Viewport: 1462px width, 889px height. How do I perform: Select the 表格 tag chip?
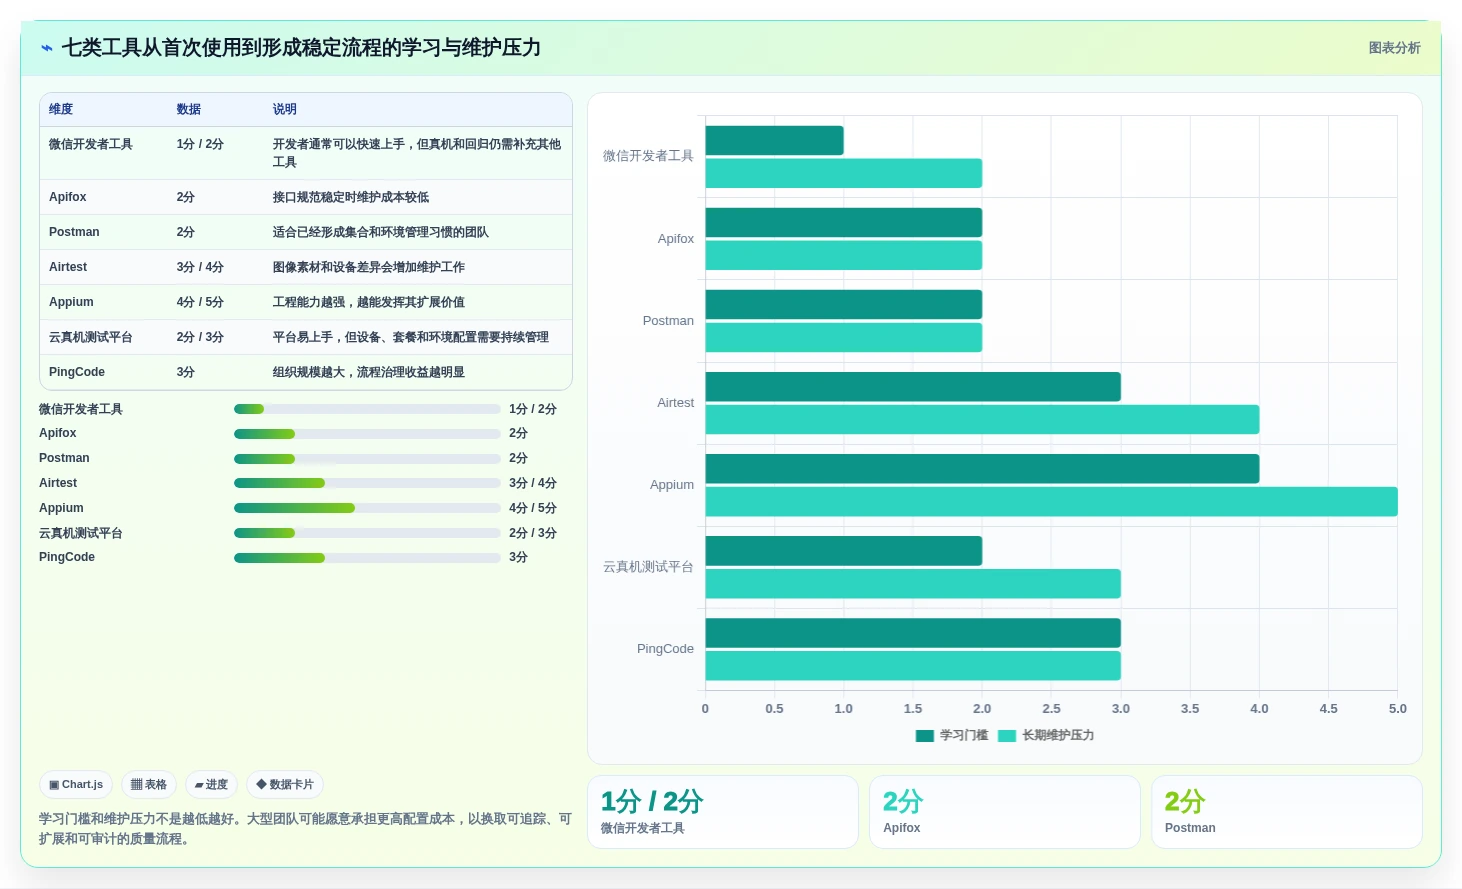click(x=149, y=785)
